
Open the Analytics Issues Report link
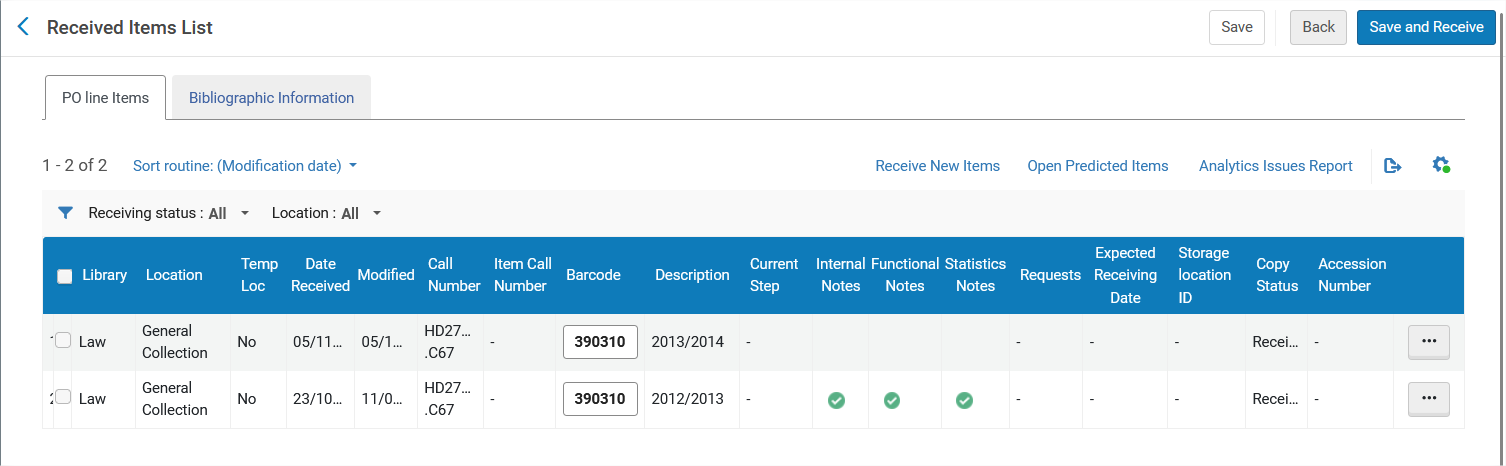[x=1276, y=166]
